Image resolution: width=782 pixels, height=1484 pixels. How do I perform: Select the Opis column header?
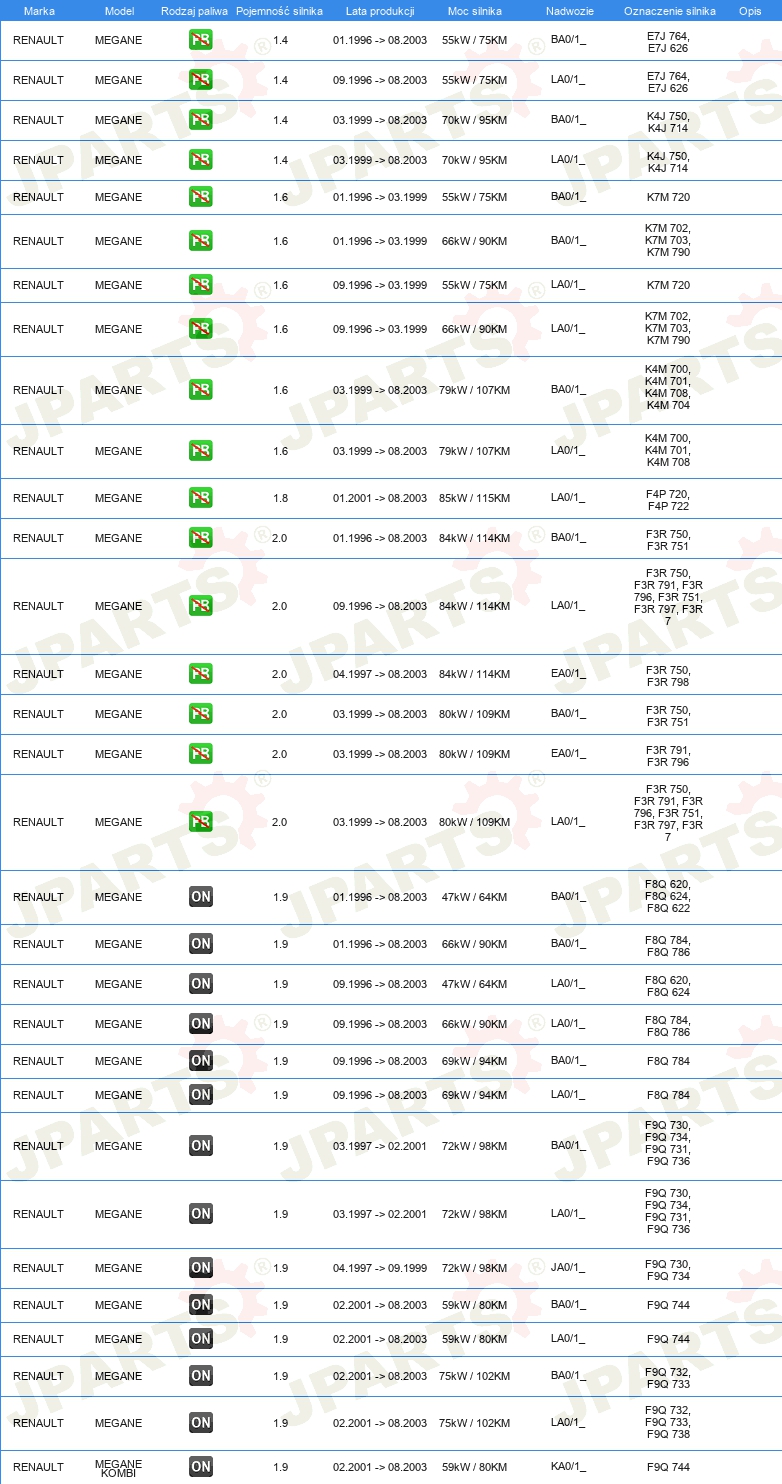(750, 11)
